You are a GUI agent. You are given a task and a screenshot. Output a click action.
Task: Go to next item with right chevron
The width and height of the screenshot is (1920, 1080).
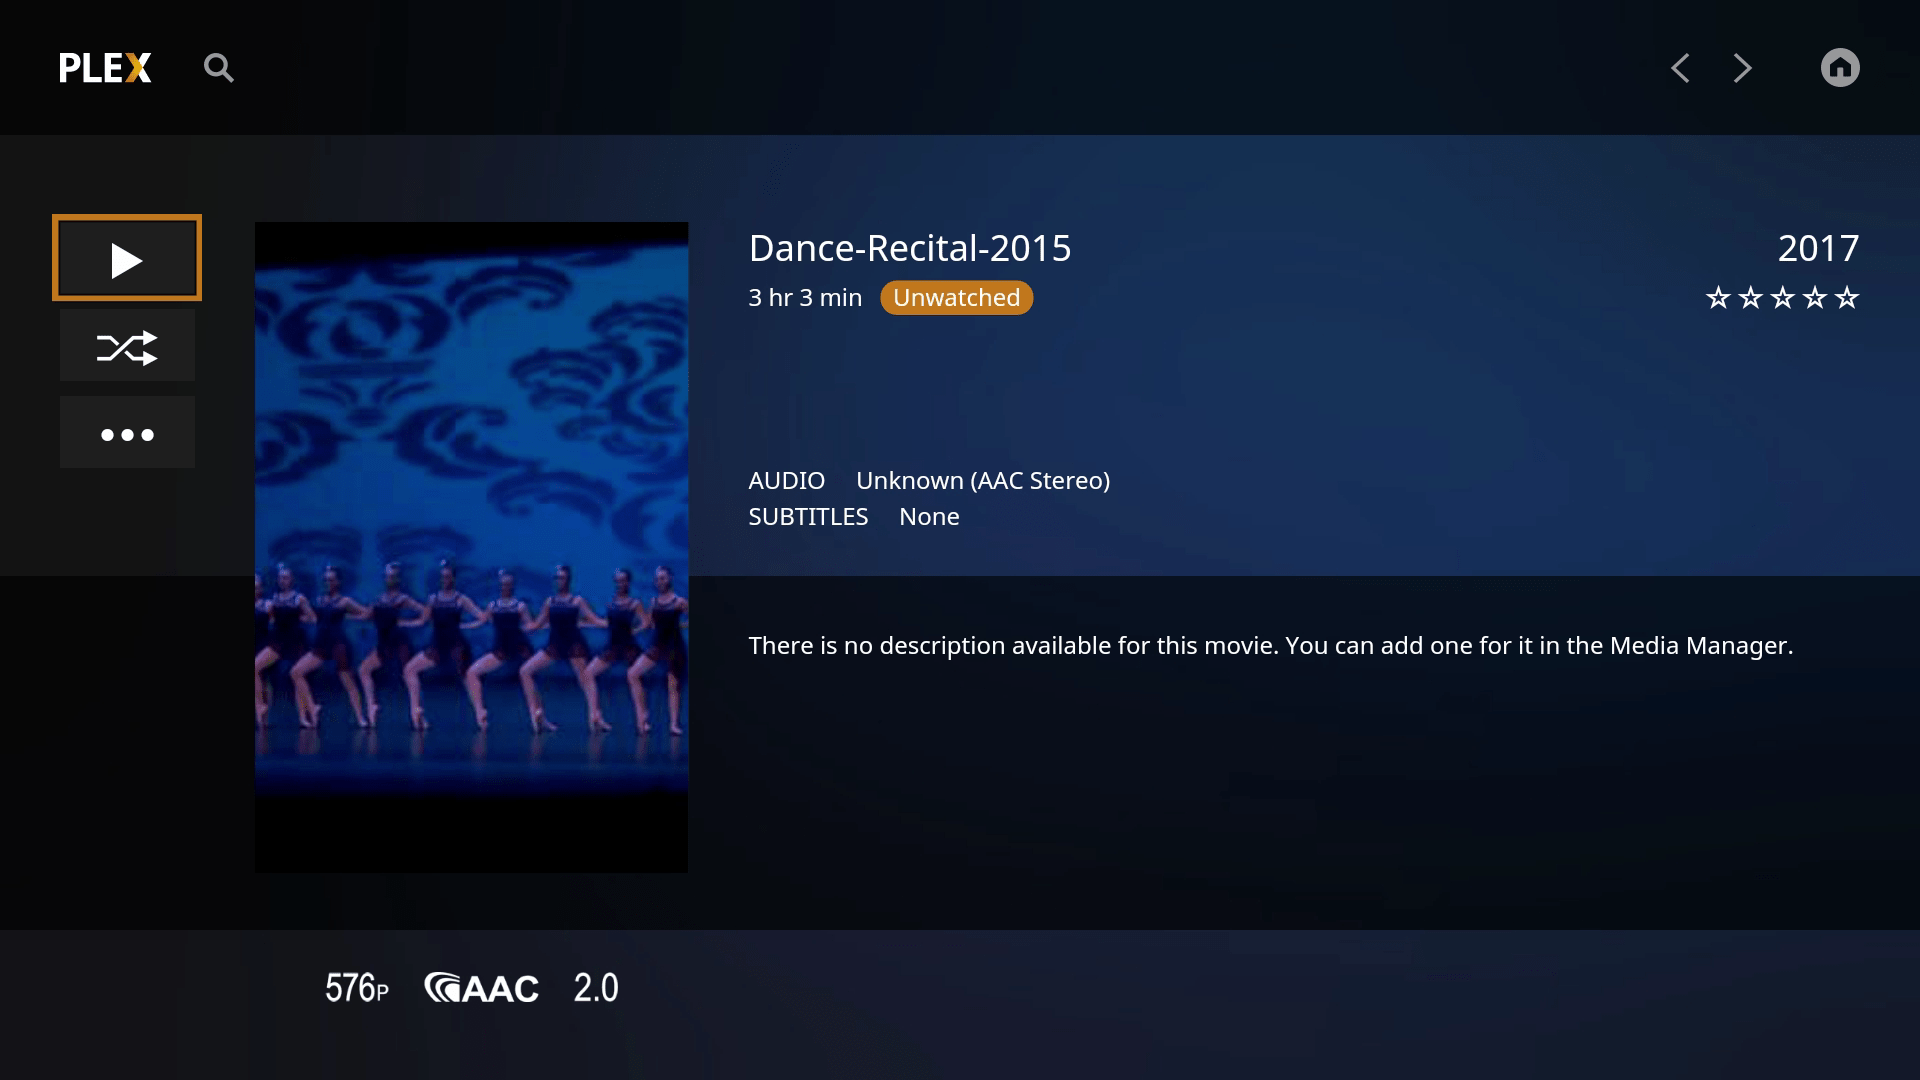coord(1742,68)
